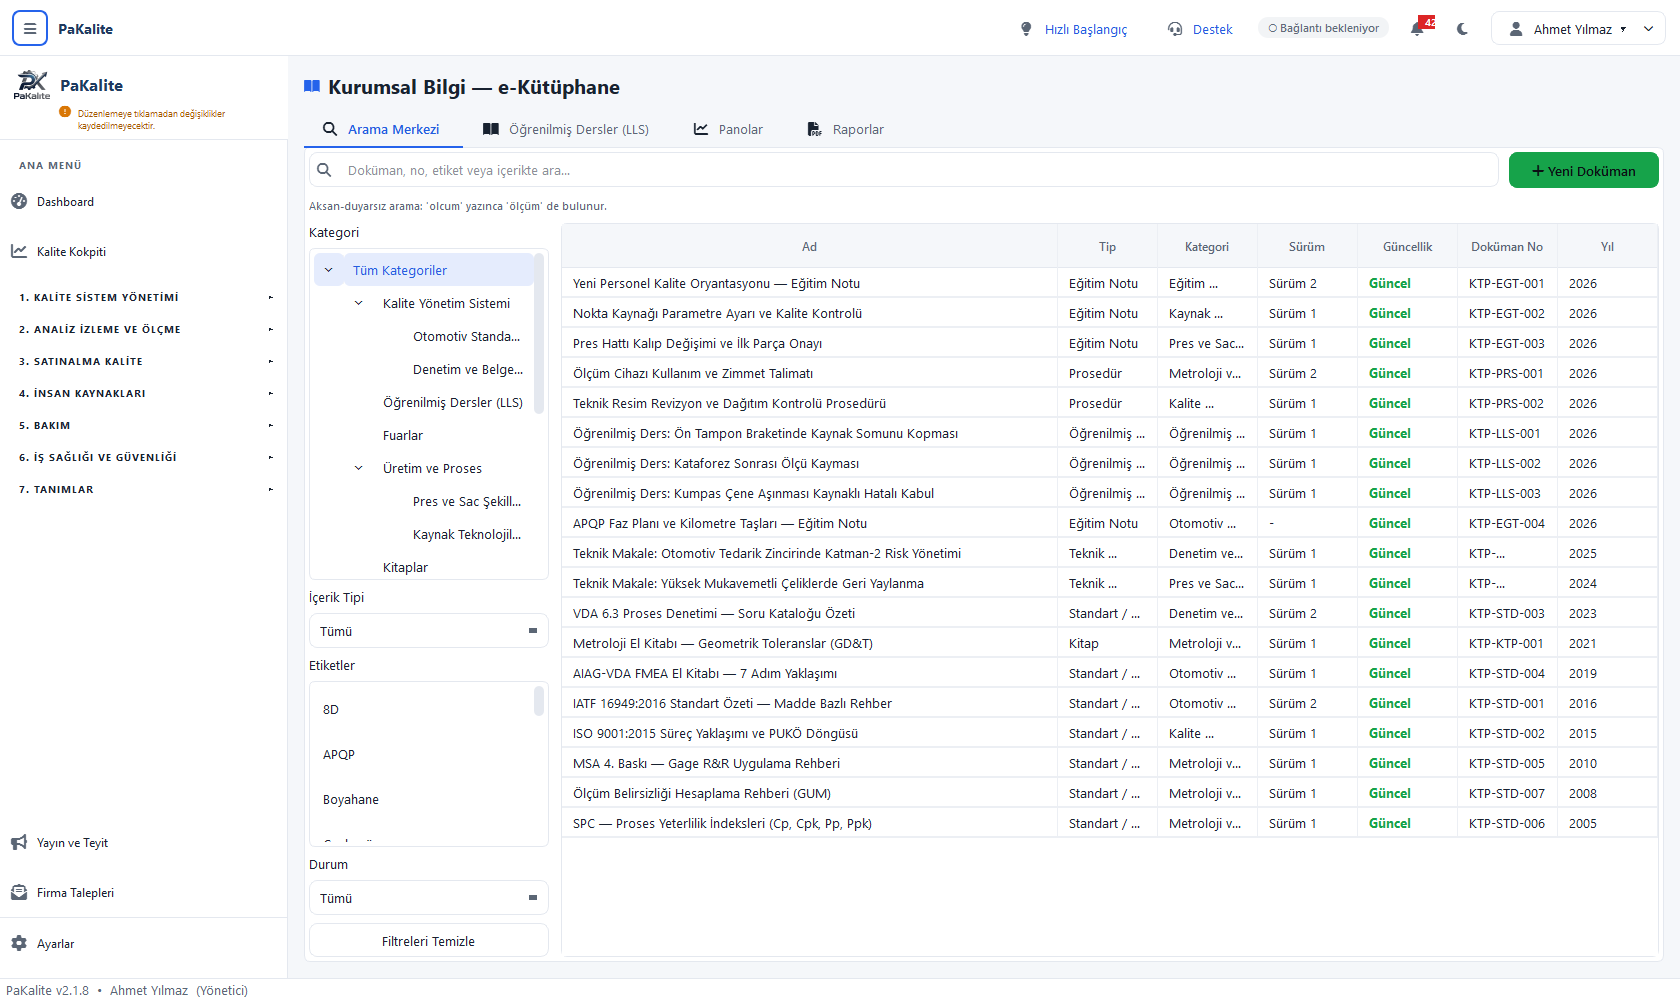Click the Filtreleri Temizle button
1680x1000 pixels.
429,941
